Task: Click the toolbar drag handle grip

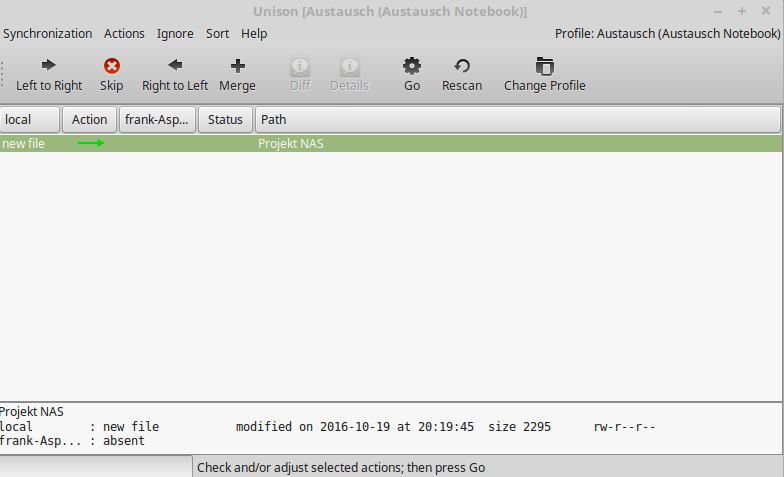Action: (2, 74)
